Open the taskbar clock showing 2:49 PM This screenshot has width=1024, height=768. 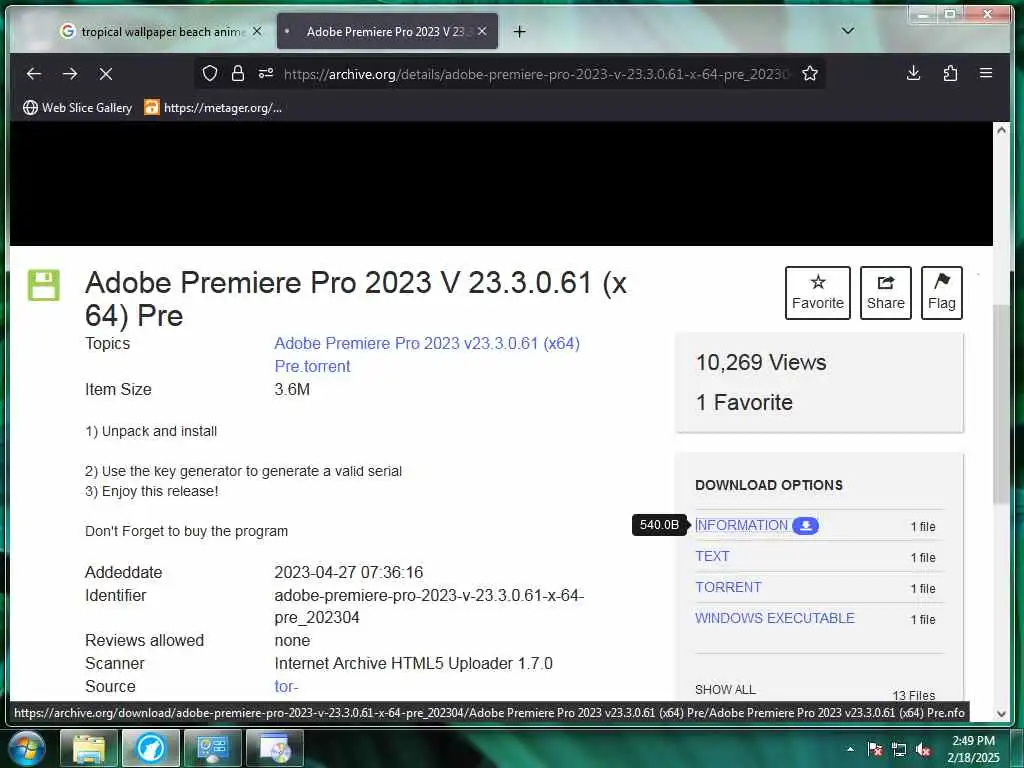973,749
